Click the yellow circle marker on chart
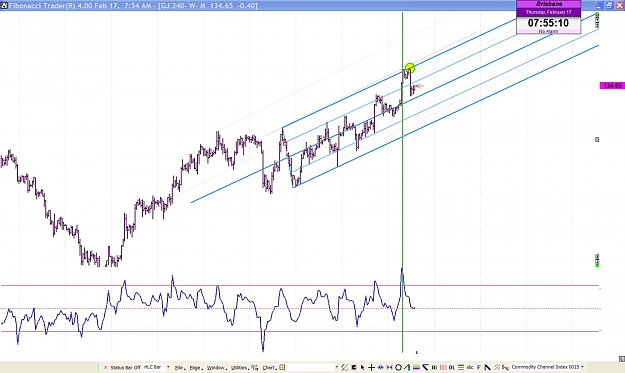The width and height of the screenshot is (625, 373). pos(410,68)
